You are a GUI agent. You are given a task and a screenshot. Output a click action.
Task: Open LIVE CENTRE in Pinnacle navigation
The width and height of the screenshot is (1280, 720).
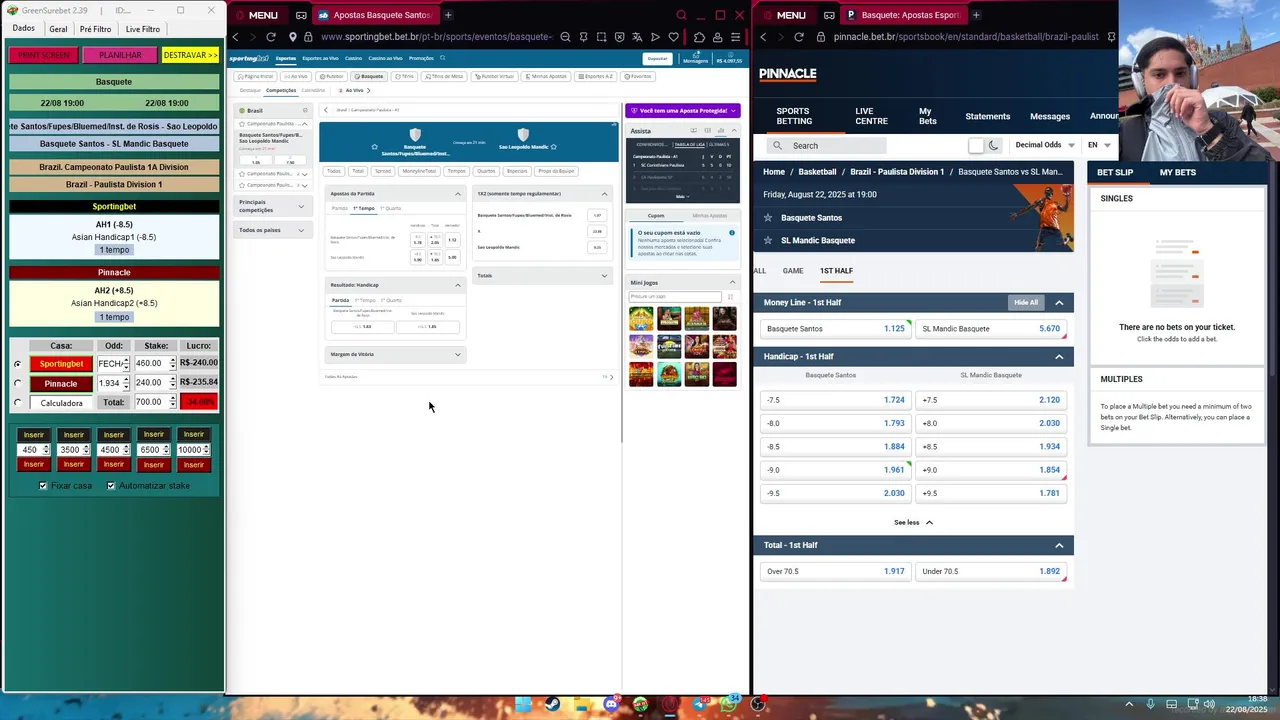pyautogui.click(x=871, y=116)
